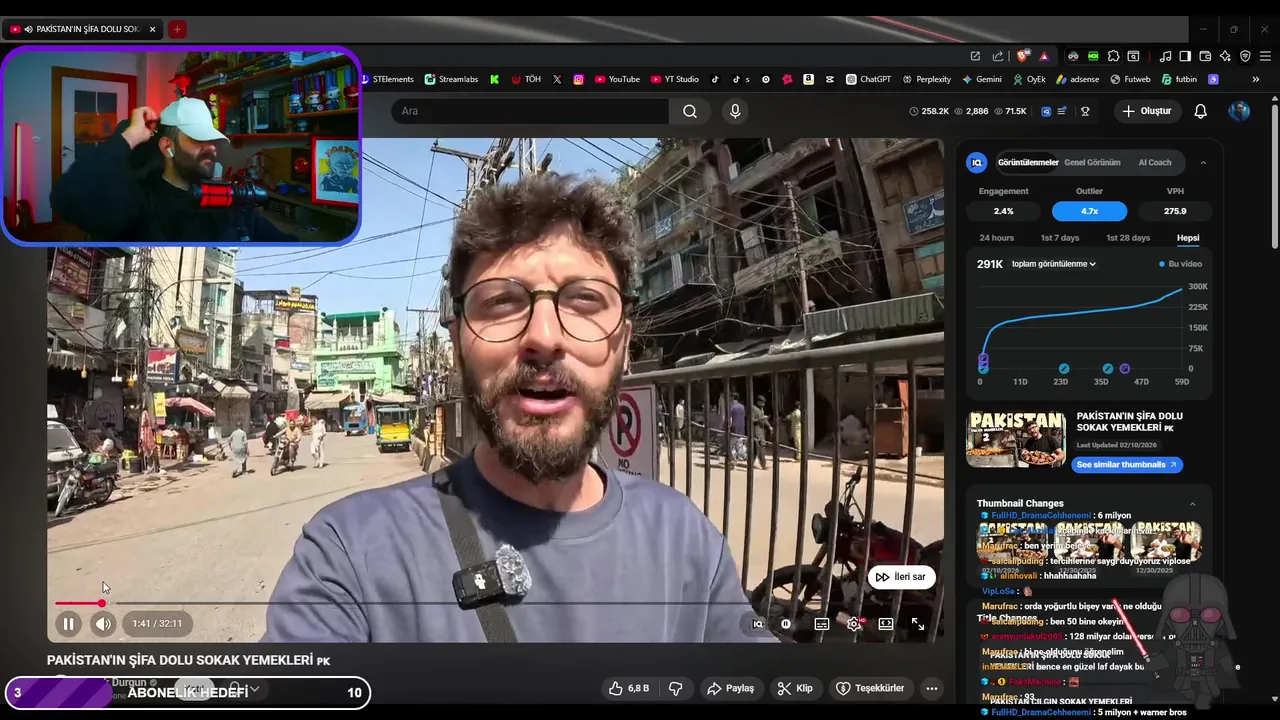1280x720 pixels.
Task: Click the Teşekkürler button
Action: pos(870,688)
